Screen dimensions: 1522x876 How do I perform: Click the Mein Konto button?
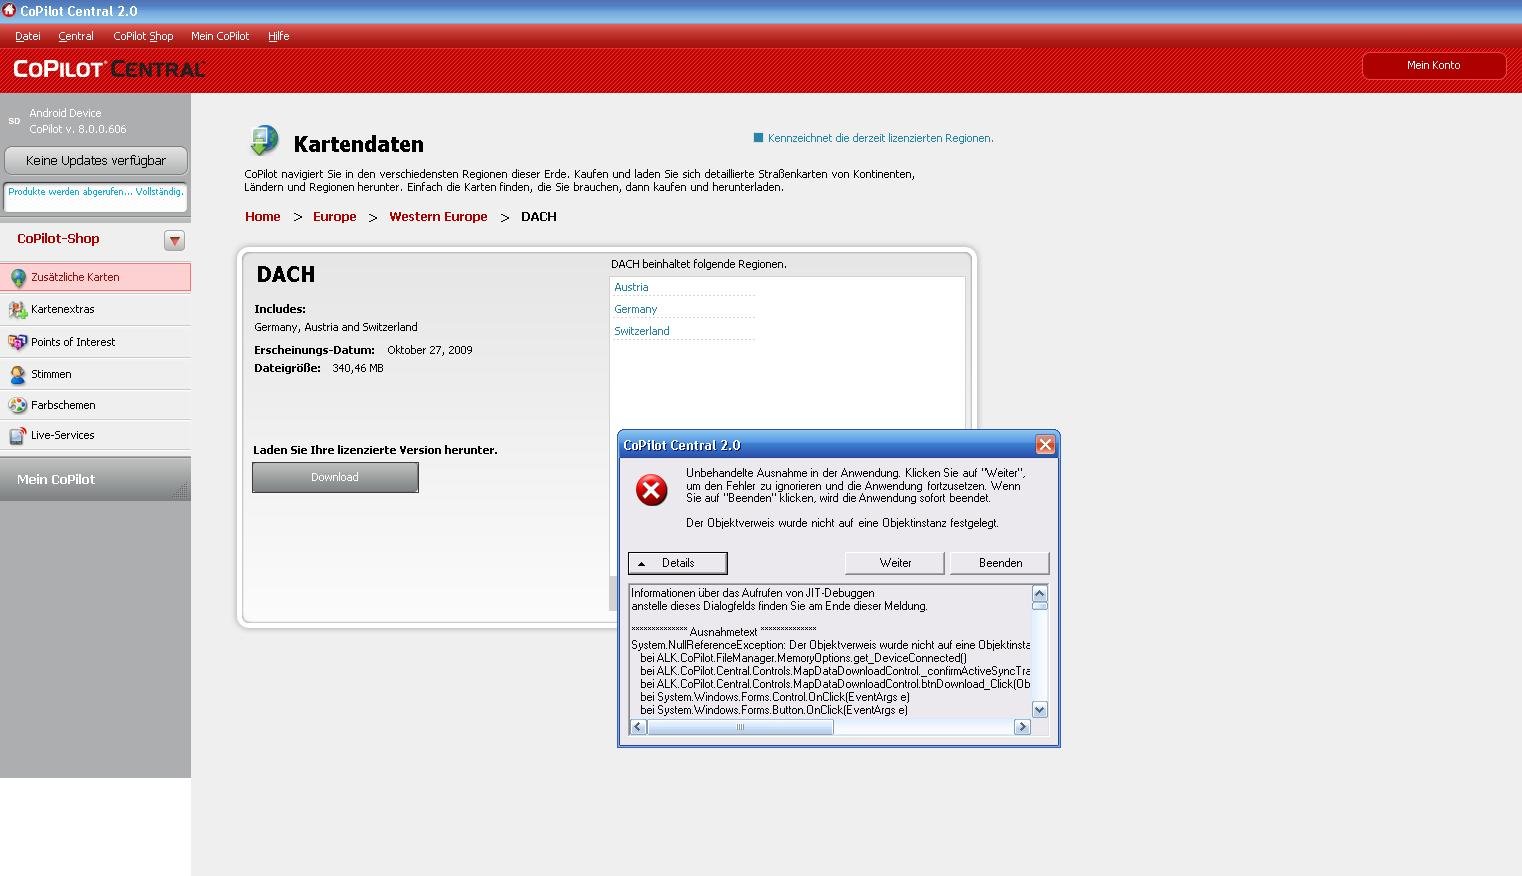(x=1434, y=65)
